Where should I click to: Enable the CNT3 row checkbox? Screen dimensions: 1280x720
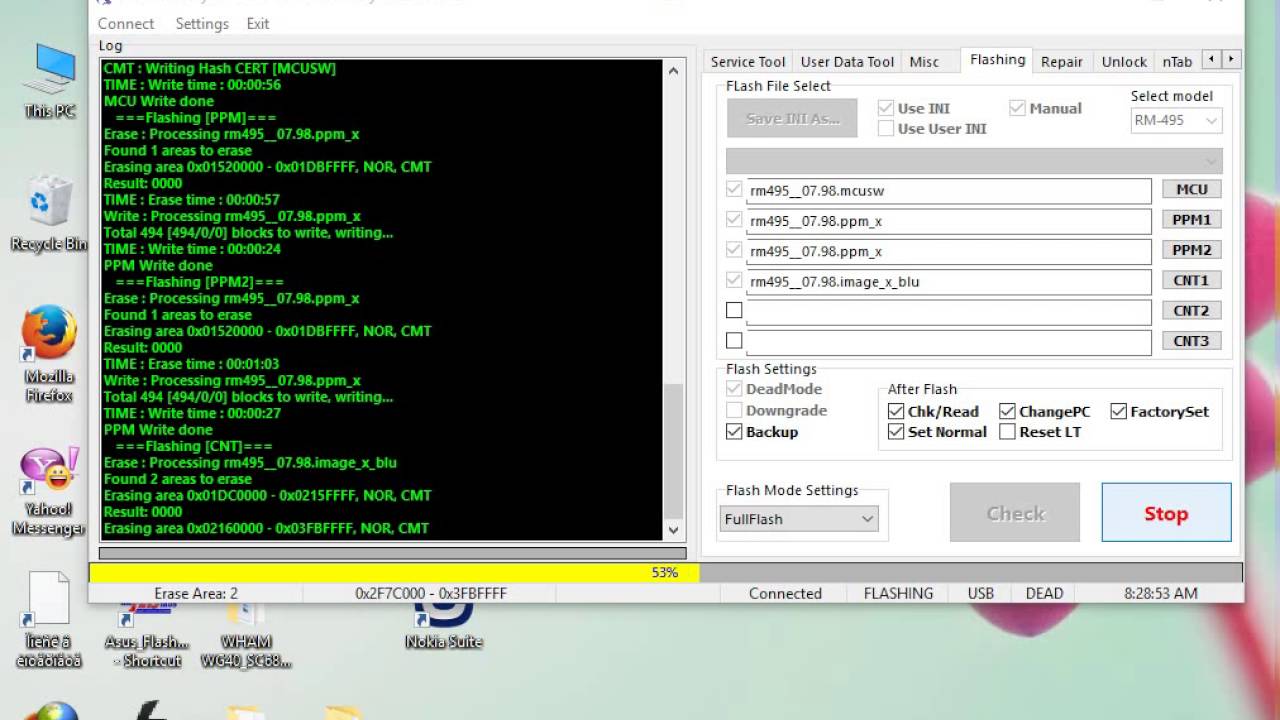[x=735, y=341]
